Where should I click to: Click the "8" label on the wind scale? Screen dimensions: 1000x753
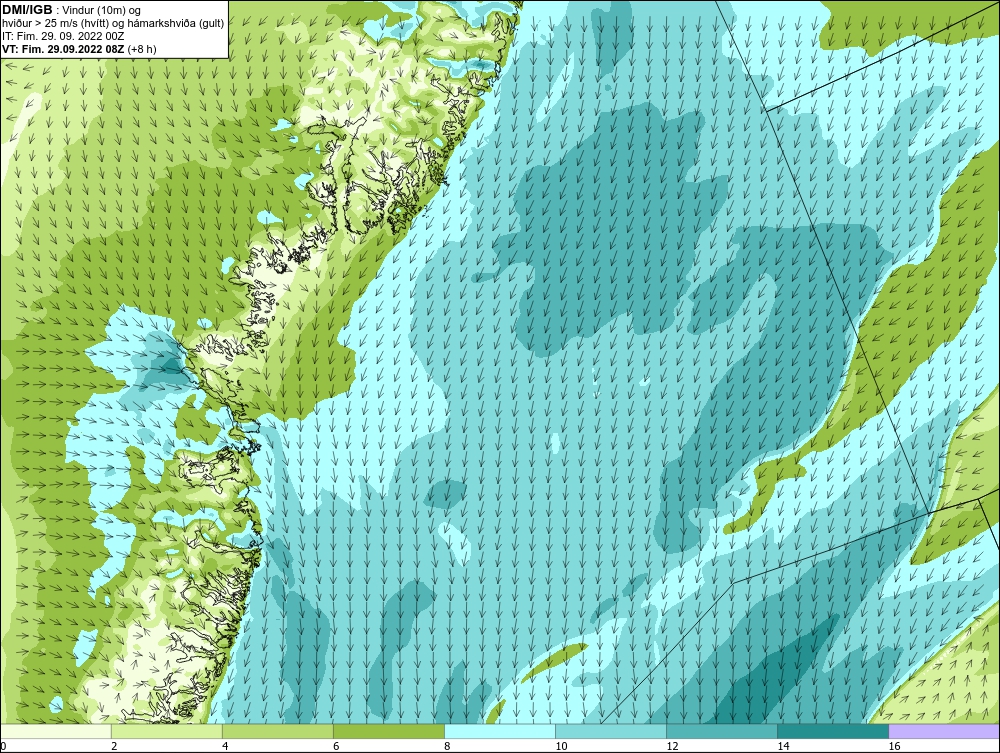[x=447, y=747]
